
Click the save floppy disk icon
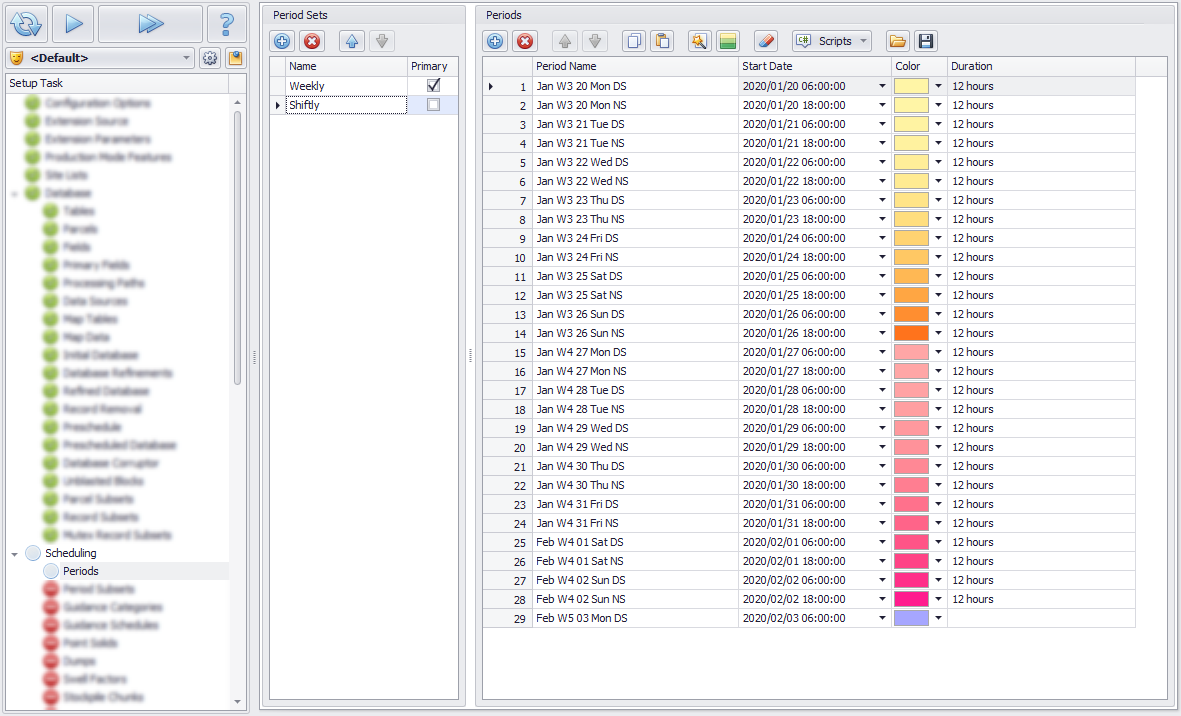coord(926,41)
